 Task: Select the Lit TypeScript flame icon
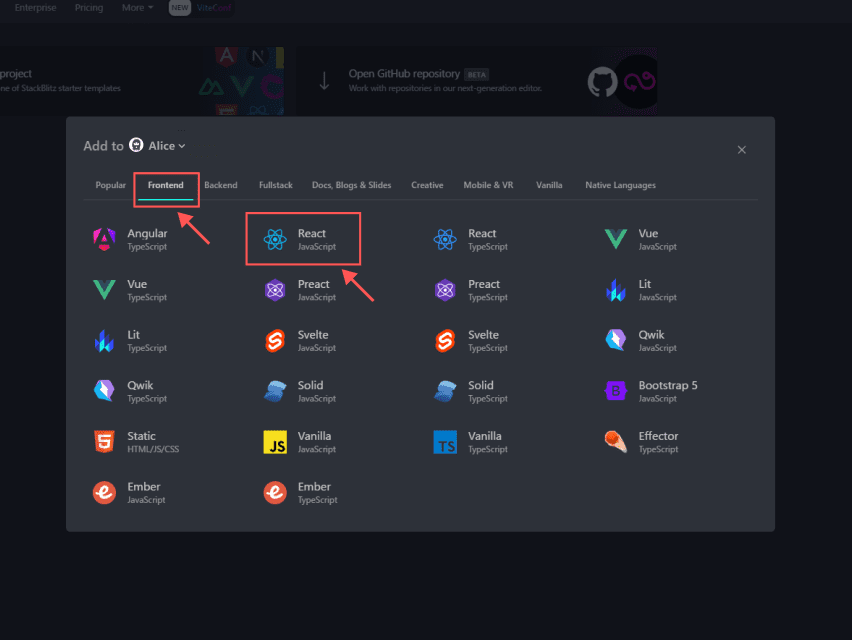104,341
